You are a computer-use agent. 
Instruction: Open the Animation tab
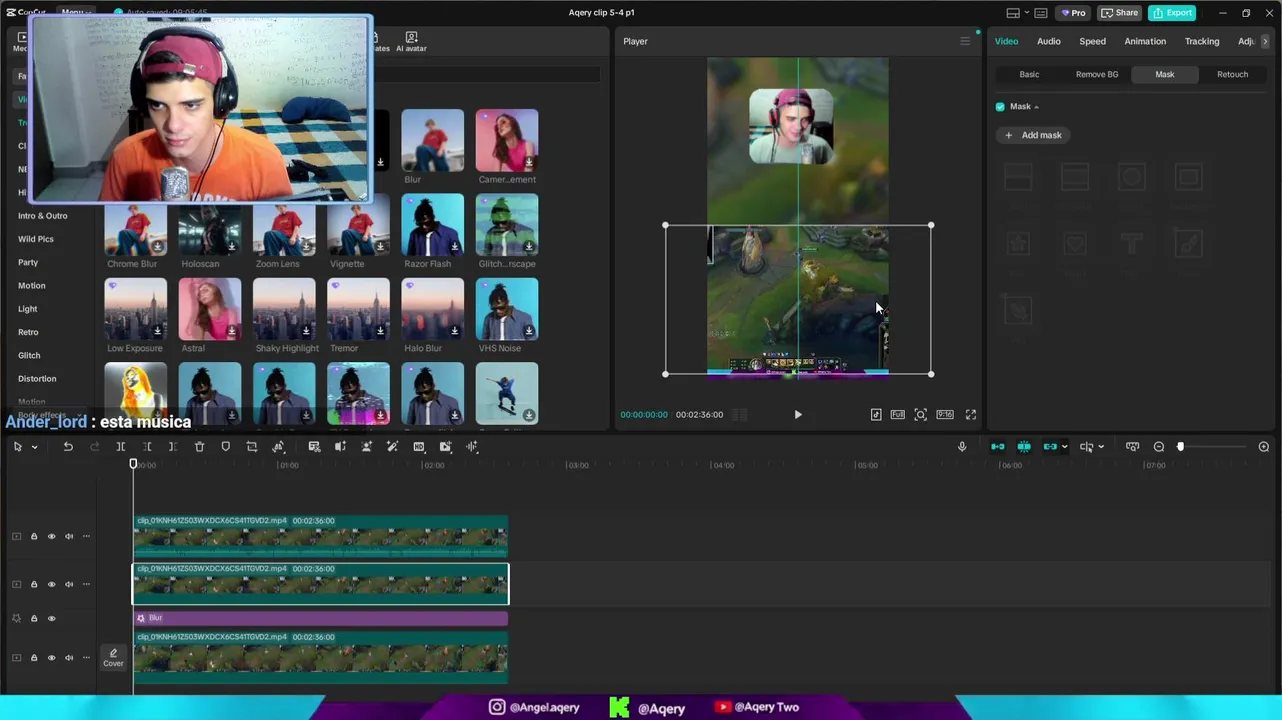(1145, 41)
